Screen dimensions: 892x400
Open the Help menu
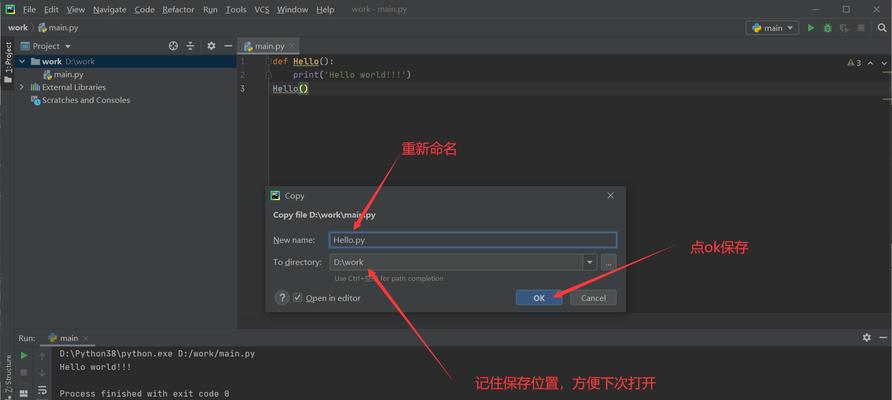click(325, 10)
